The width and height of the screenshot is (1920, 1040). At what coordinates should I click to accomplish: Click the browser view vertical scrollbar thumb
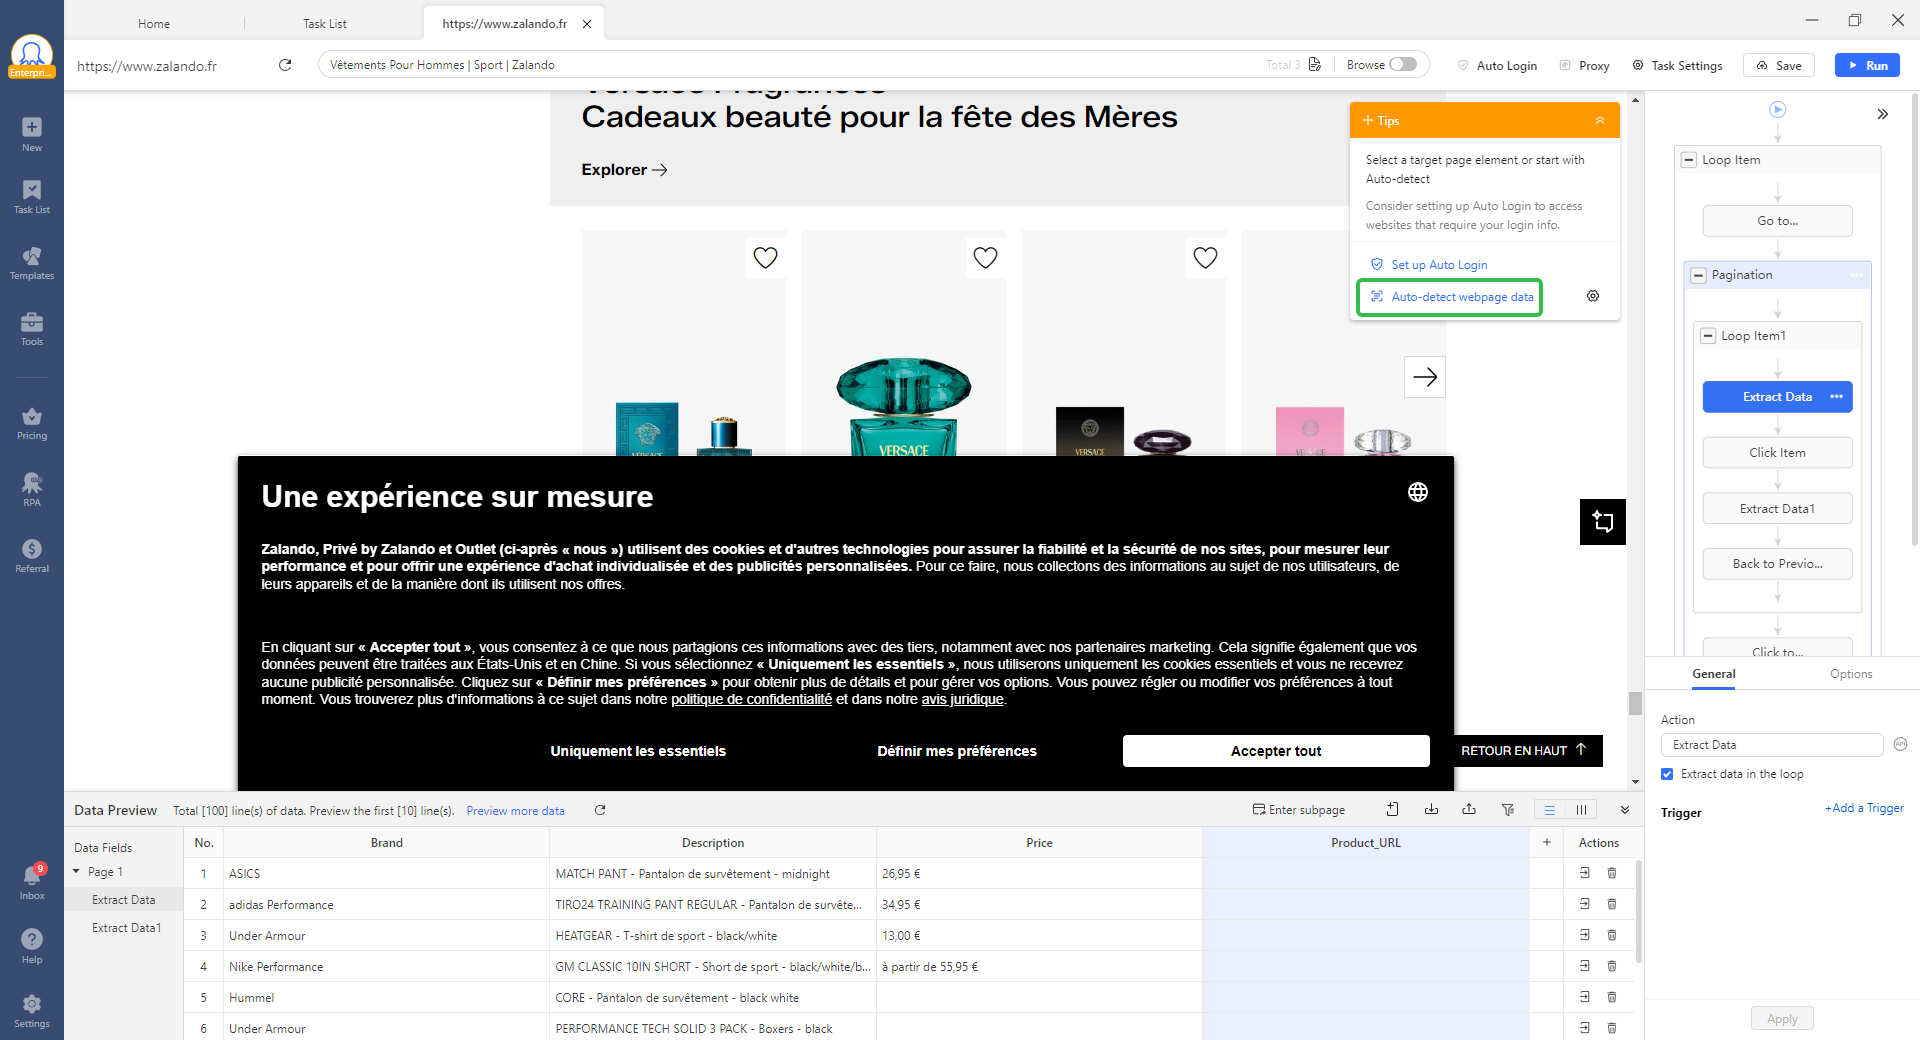(1635, 703)
